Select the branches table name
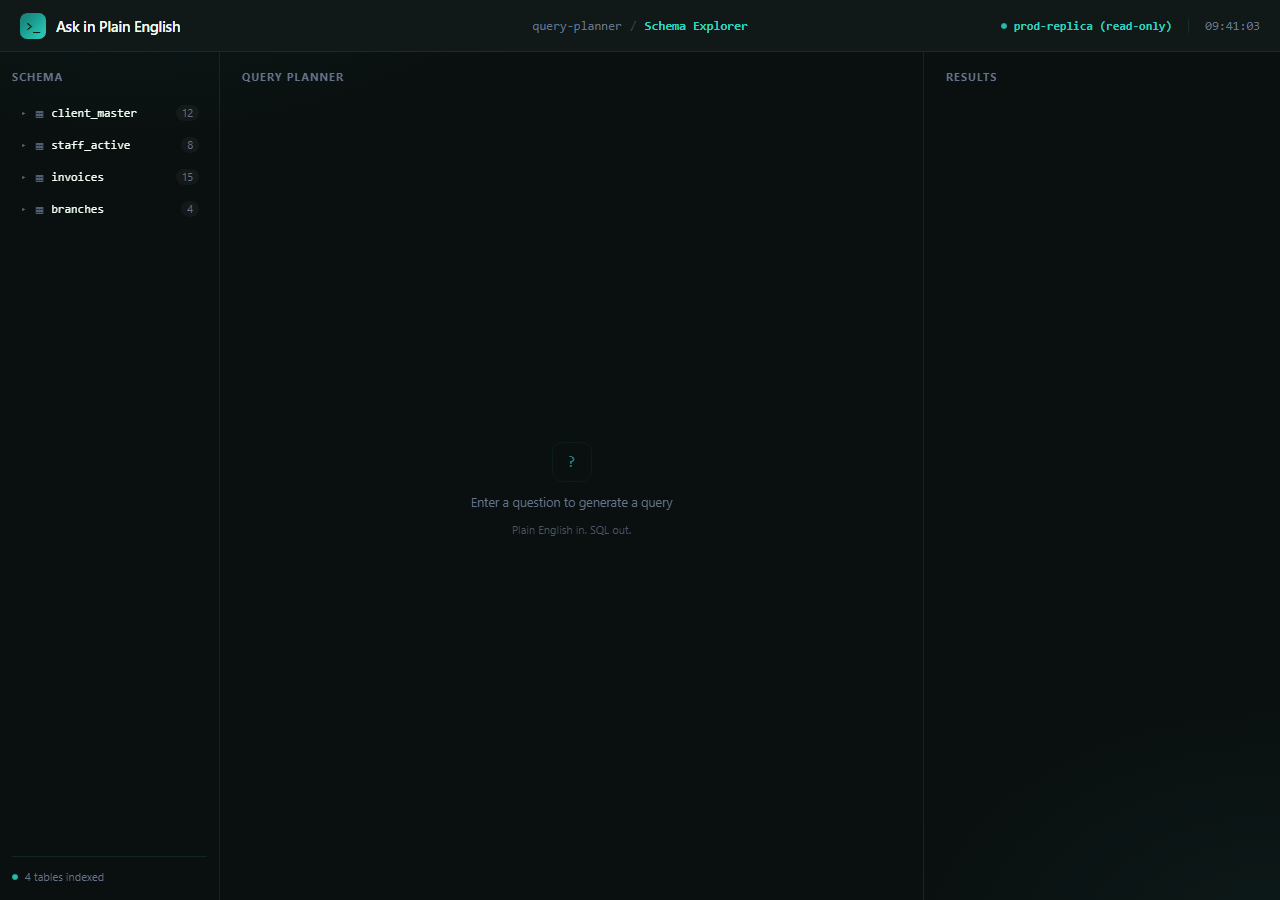 (x=78, y=209)
